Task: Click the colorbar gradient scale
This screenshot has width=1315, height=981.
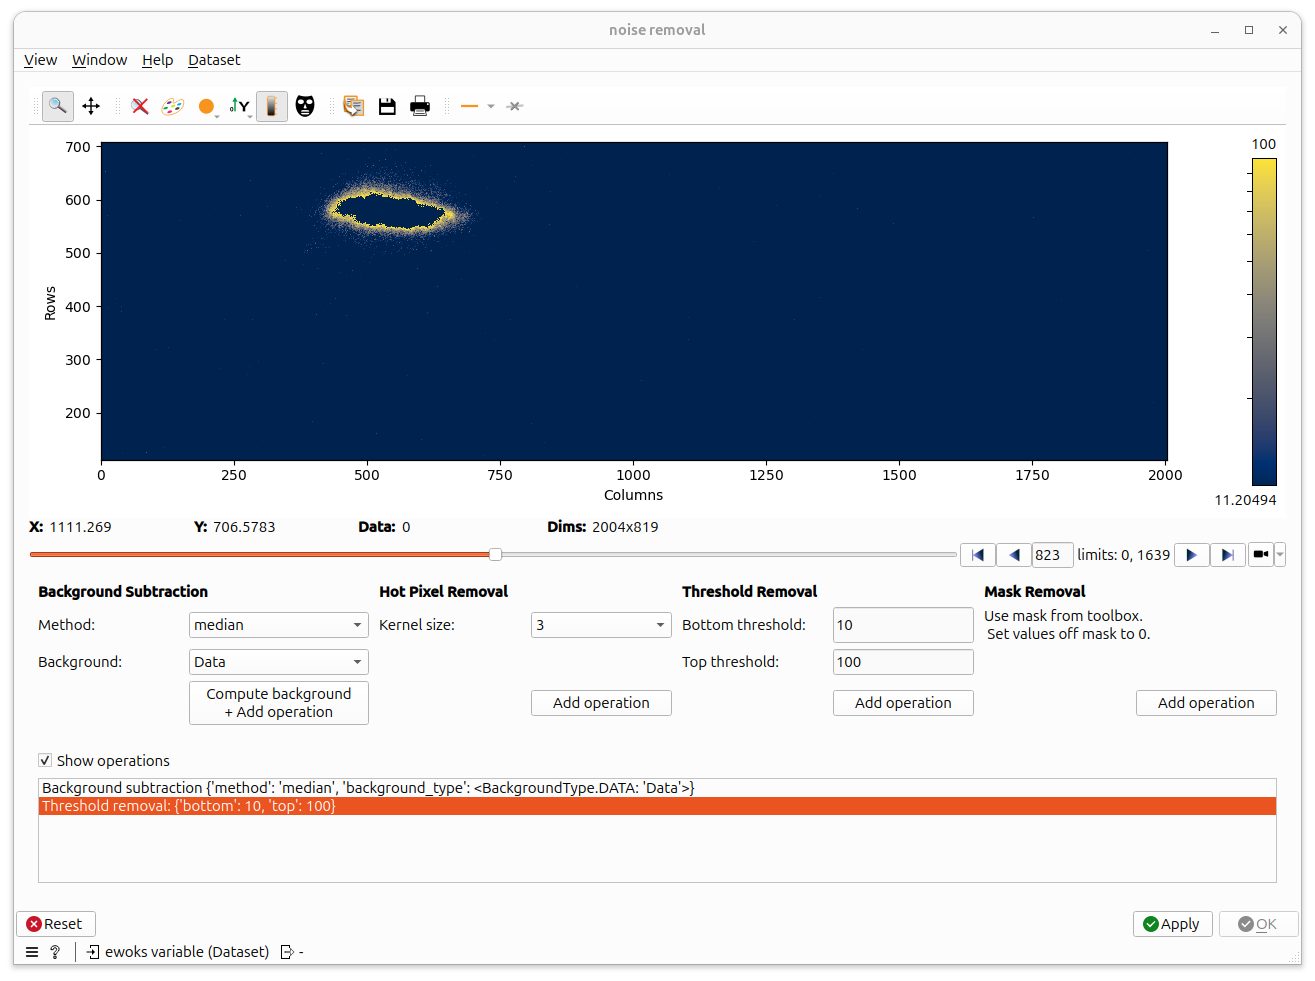Action: coord(1264,322)
